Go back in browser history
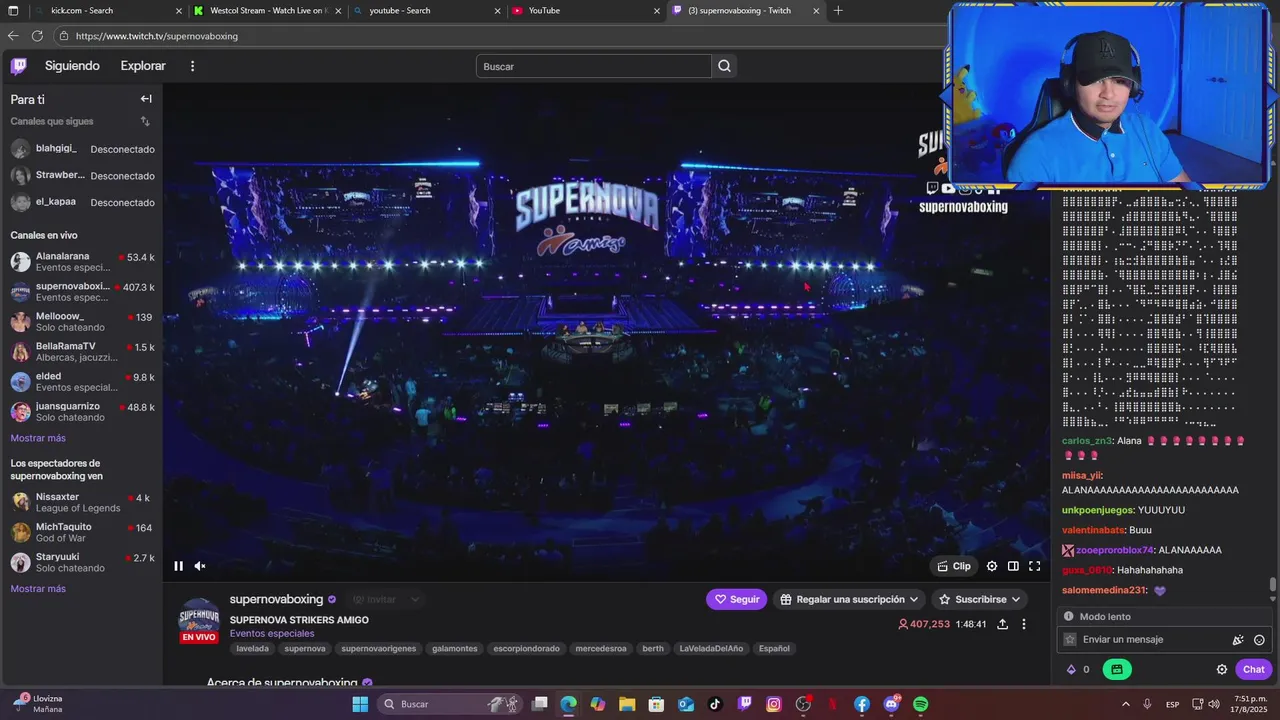Image resolution: width=1280 pixels, height=720 pixels. 13,36
